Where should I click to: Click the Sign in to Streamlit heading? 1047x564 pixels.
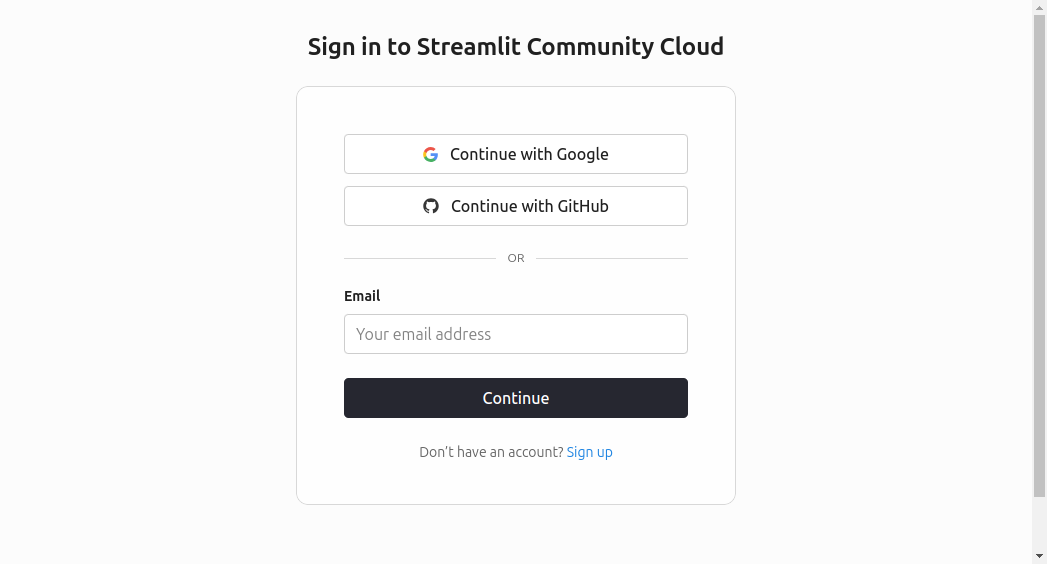(515, 46)
